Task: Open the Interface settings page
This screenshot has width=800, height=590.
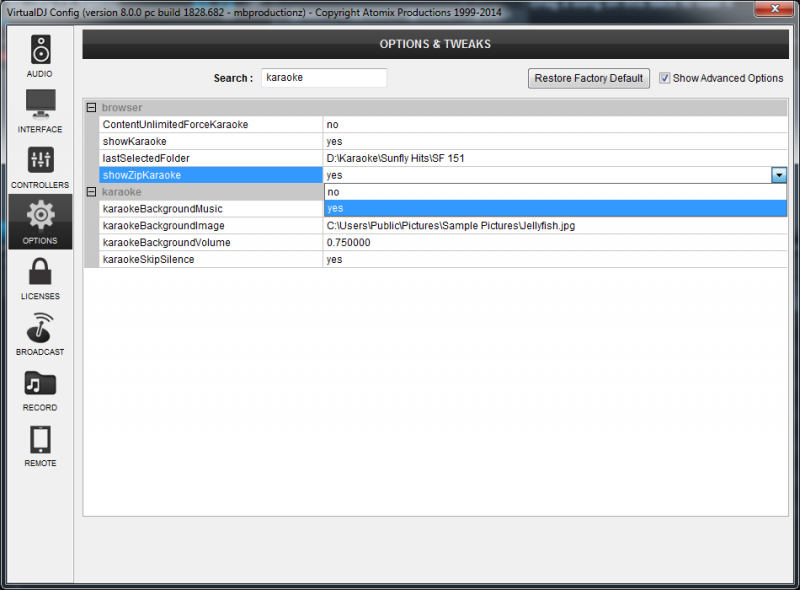Action: click(x=40, y=111)
